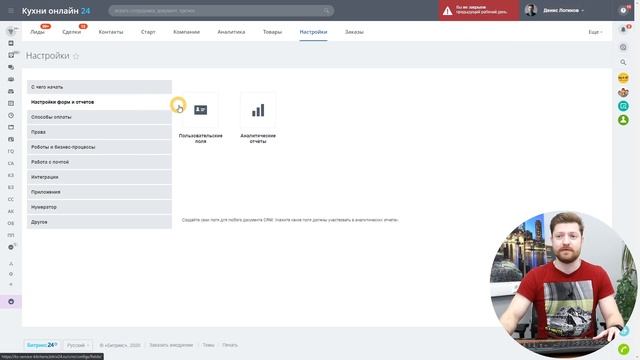Open the hamburger menu beside Кухни онлайн 24
Image resolution: width=640 pixels, height=360 pixels.
pos(11,11)
